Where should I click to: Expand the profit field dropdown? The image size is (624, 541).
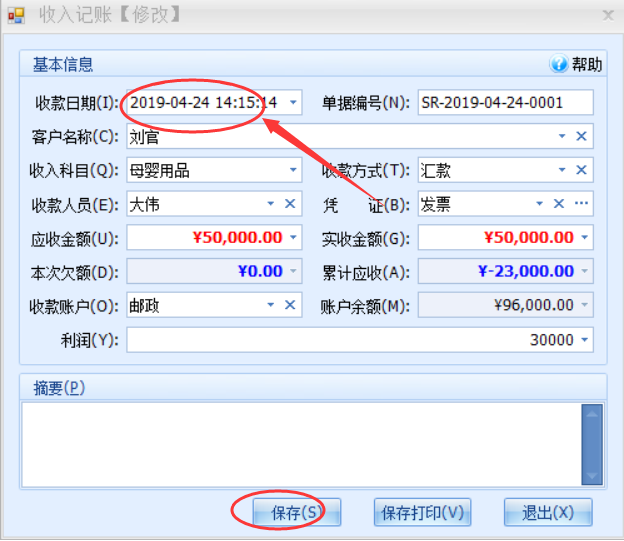583,340
